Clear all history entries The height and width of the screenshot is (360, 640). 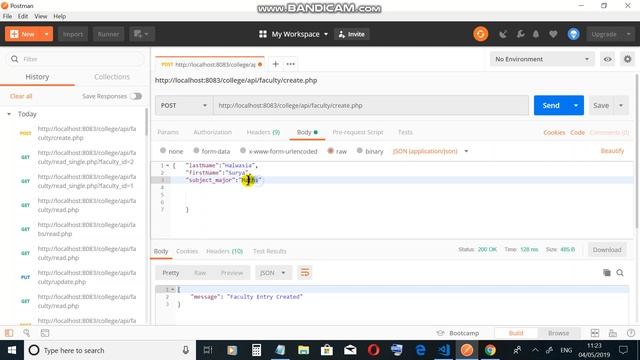(21, 96)
